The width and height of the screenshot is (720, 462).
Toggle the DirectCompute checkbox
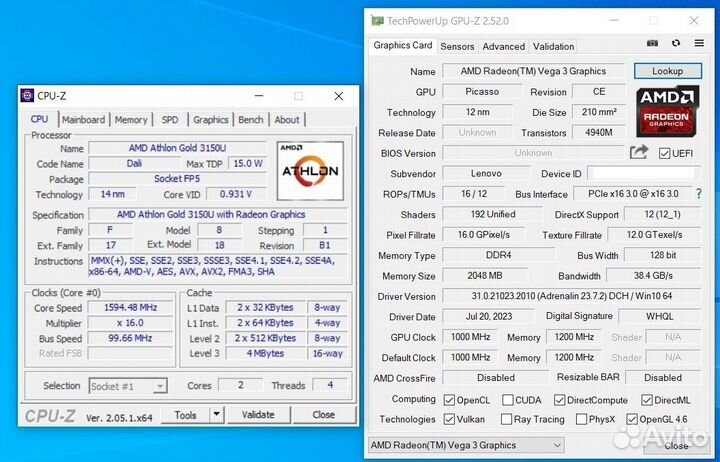(559, 400)
